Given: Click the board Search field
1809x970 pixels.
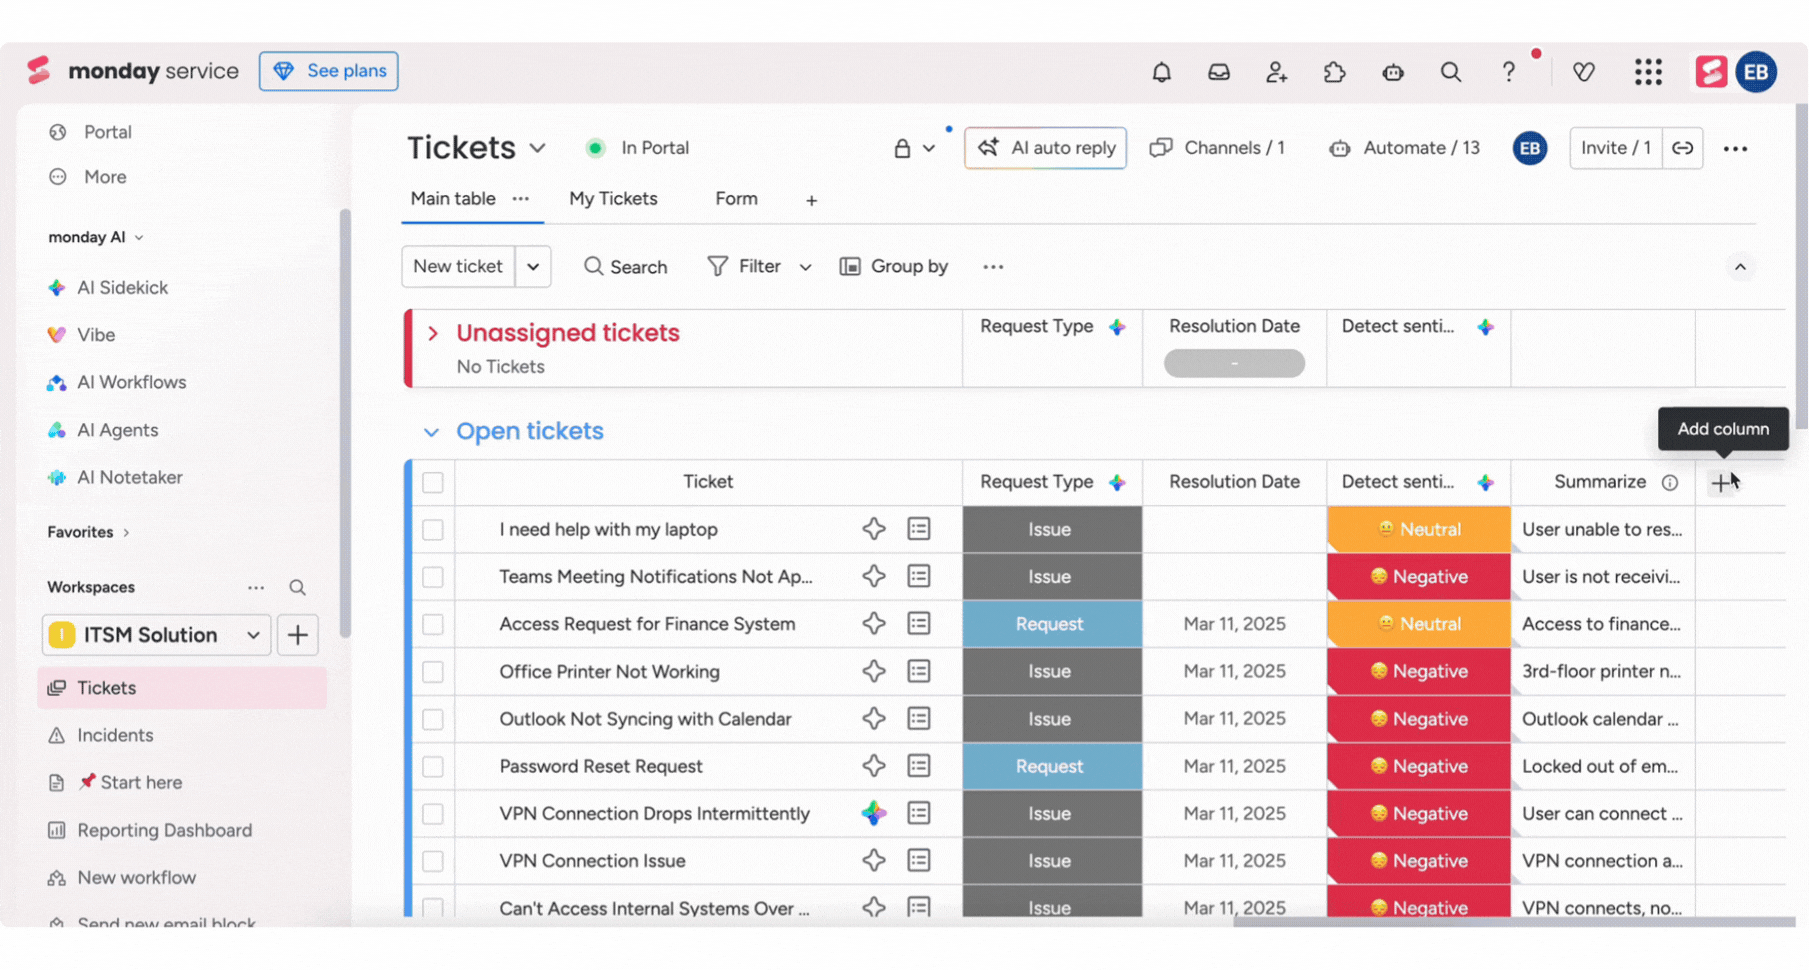Looking at the screenshot, I should [625, 267].
